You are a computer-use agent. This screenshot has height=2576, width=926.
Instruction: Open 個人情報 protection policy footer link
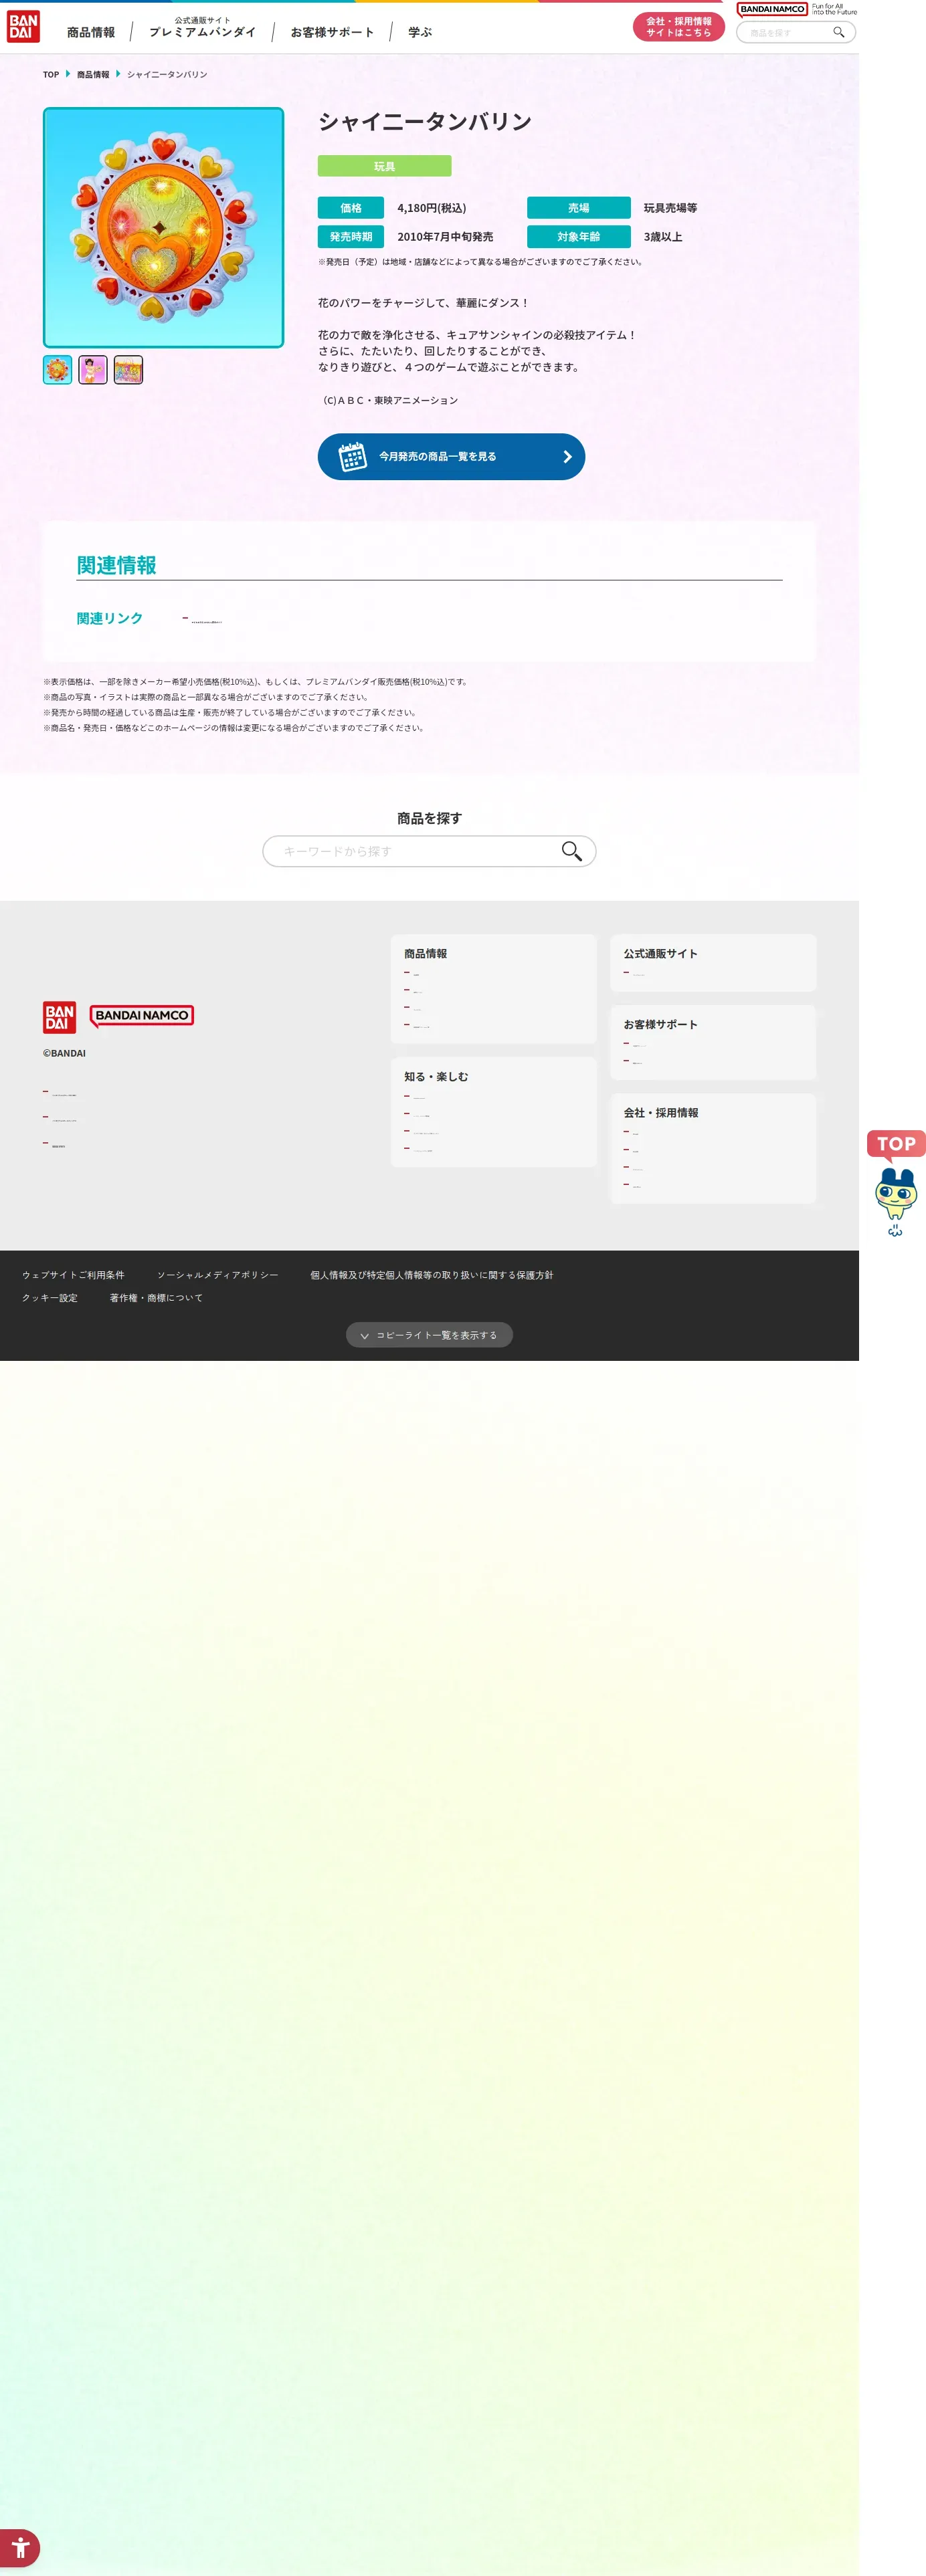click(x=431, y=1275)
